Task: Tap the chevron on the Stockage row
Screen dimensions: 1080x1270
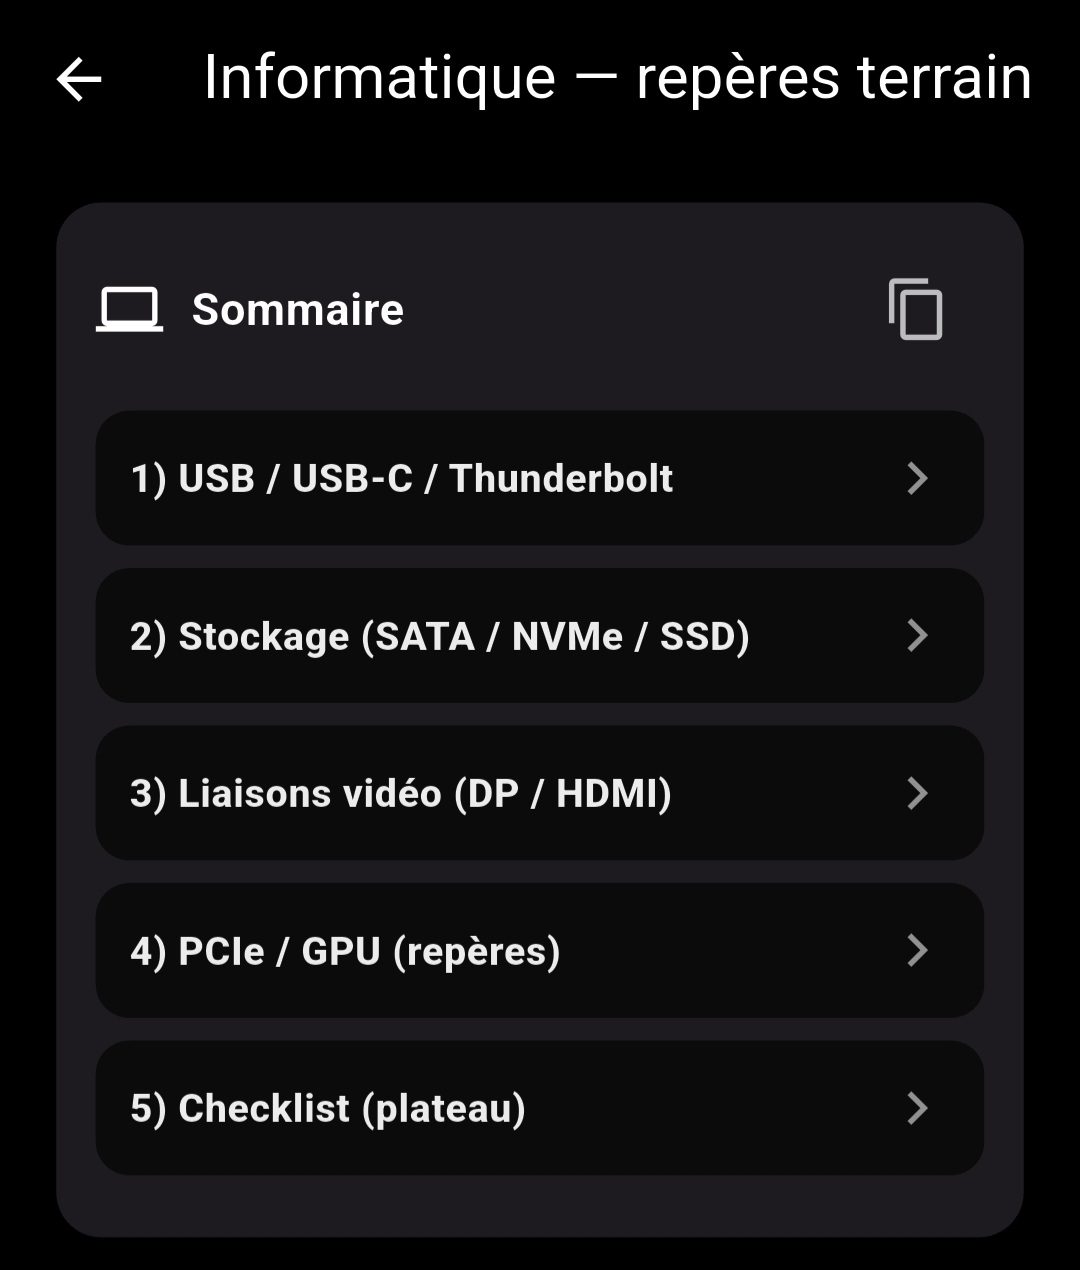Action: point(917,636)
